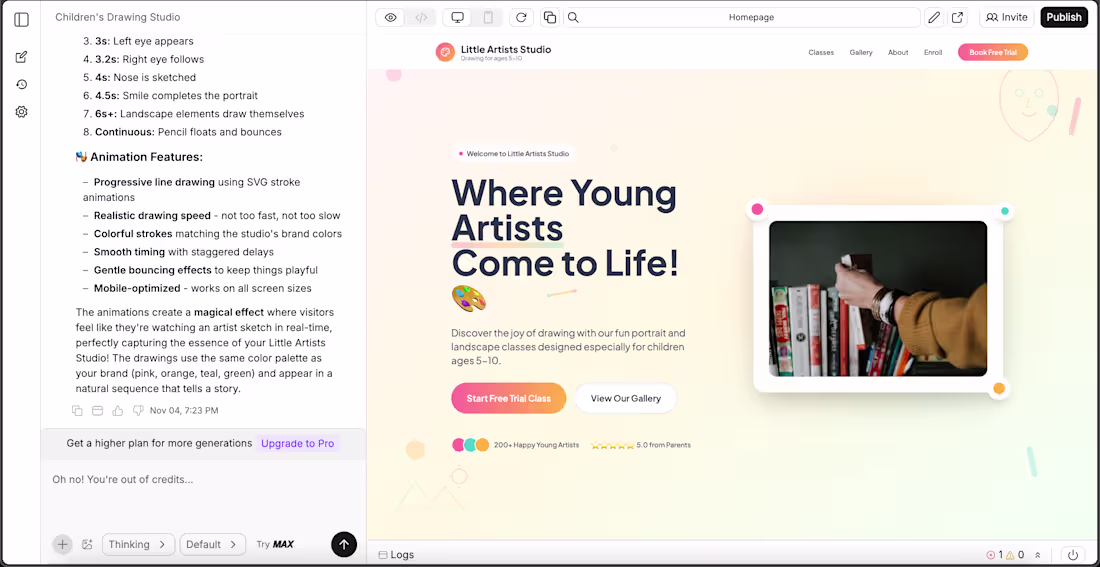1100x567 pixels.
Task: Click the search magnifier icon
Action: pyautogui.click(x=573, y=18)
